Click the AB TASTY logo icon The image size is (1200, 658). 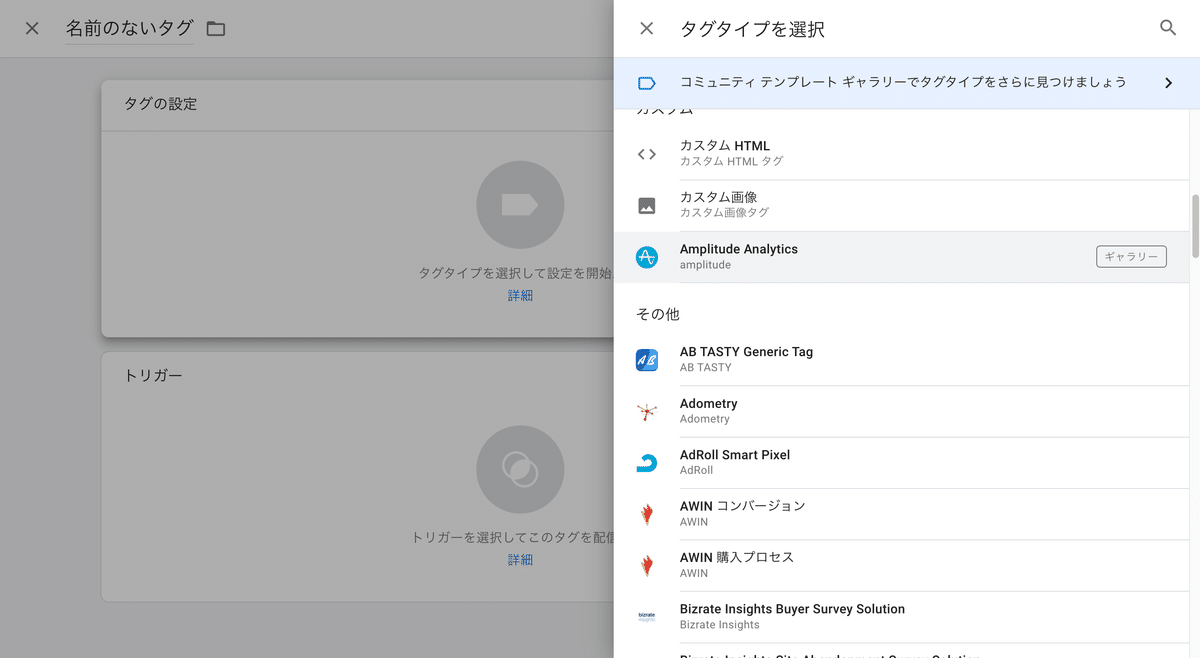[x=647, y=360]
